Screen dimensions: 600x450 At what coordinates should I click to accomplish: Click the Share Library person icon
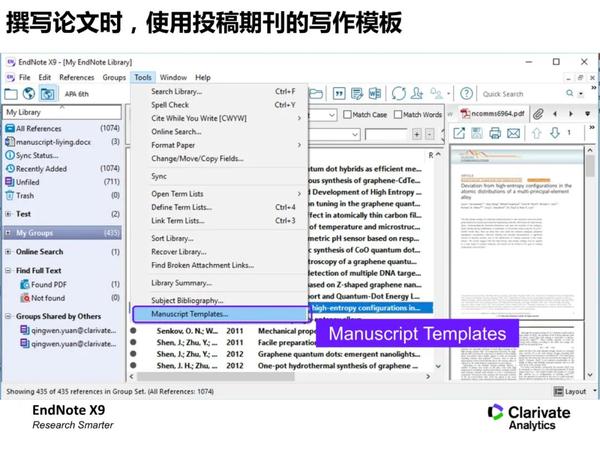416,94
